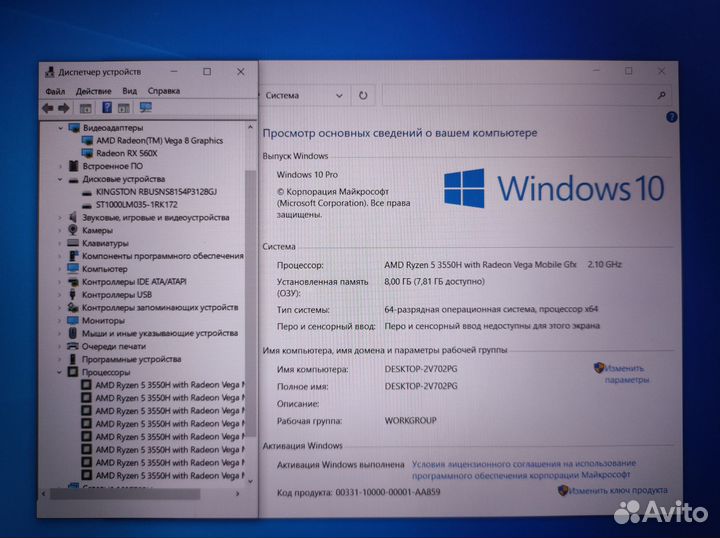Open the address bar history dropdown
Image resolution: width=720 pixels, height=538 pixels.
(339, 95)
